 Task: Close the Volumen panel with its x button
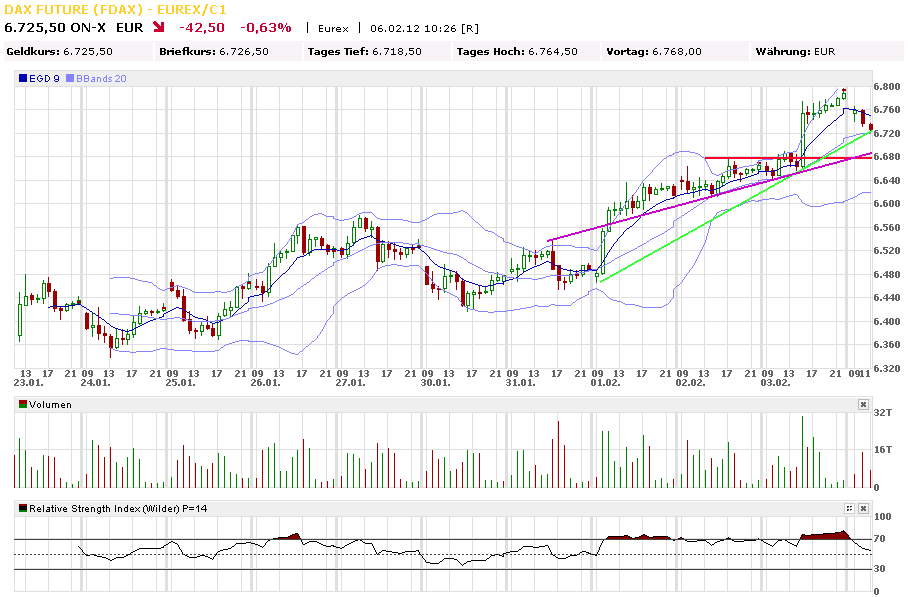click(x=863, y=404)
